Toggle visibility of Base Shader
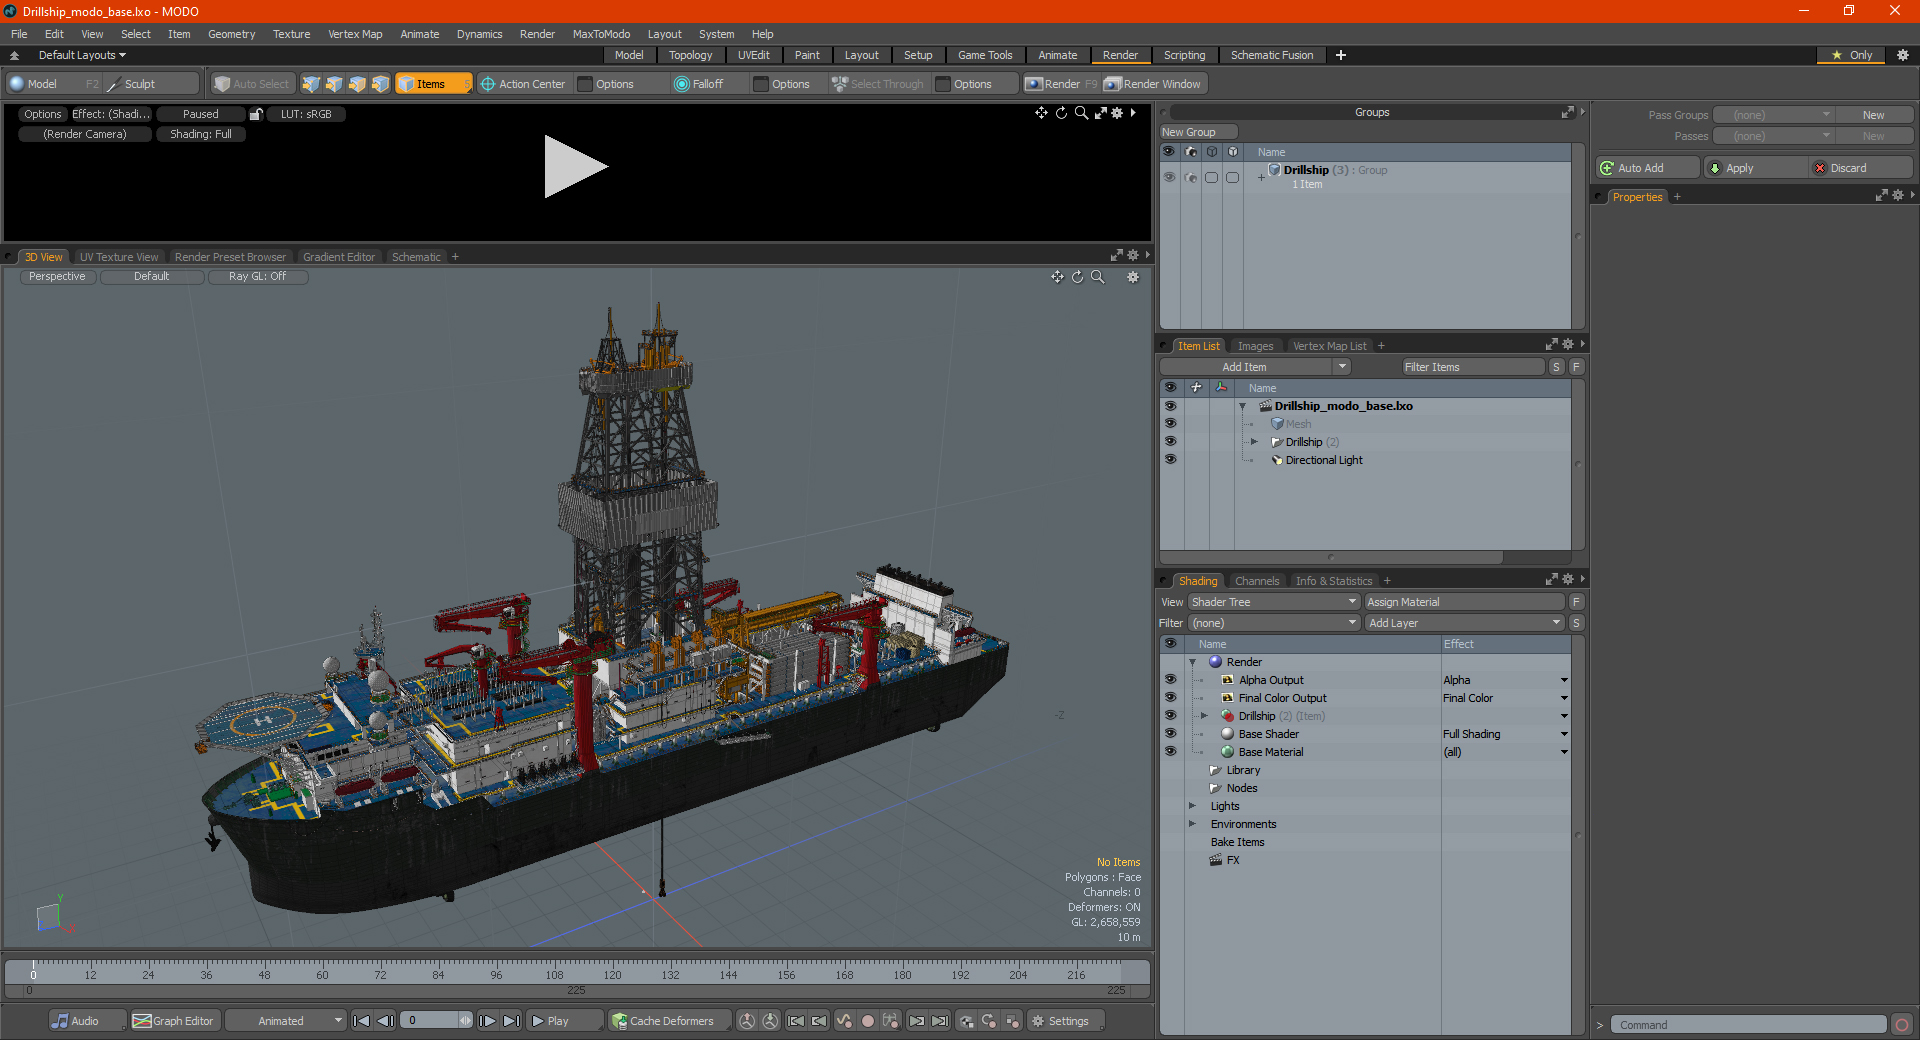Screen dimensions: 1920x1040 [1170, 734]
